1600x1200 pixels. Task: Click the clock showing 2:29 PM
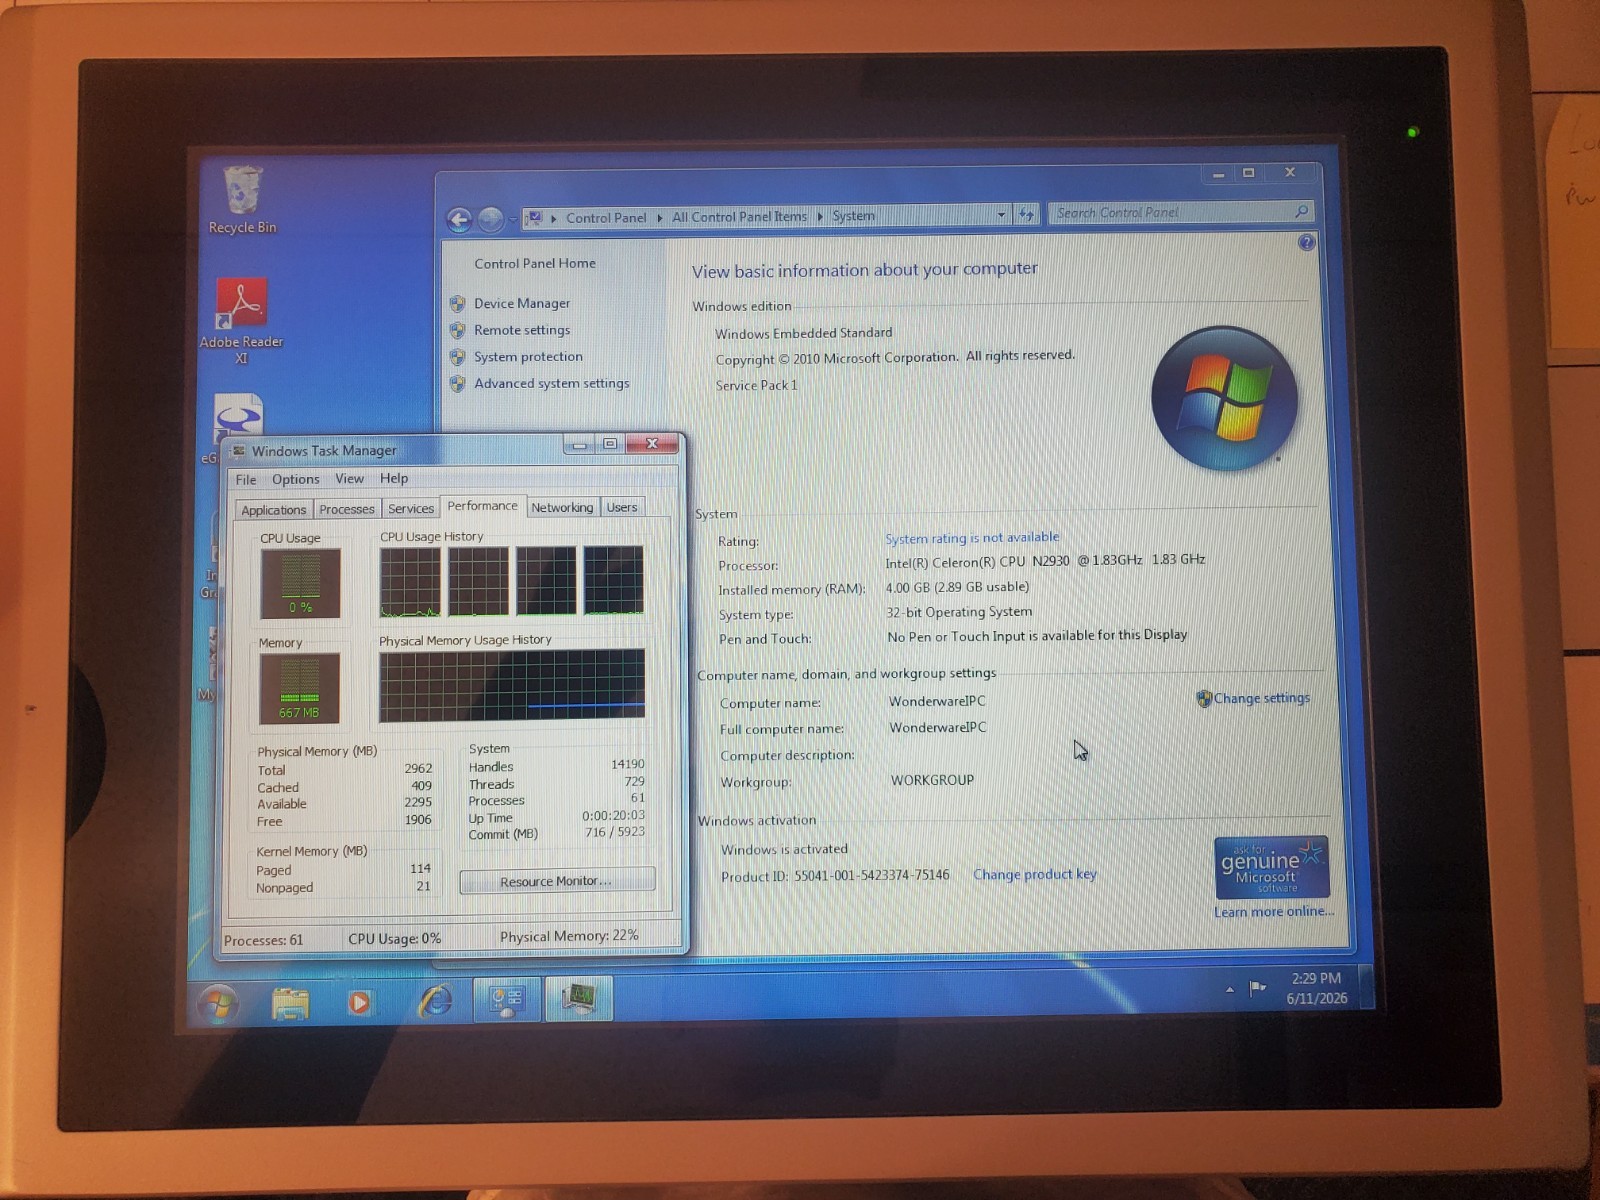1316,988
